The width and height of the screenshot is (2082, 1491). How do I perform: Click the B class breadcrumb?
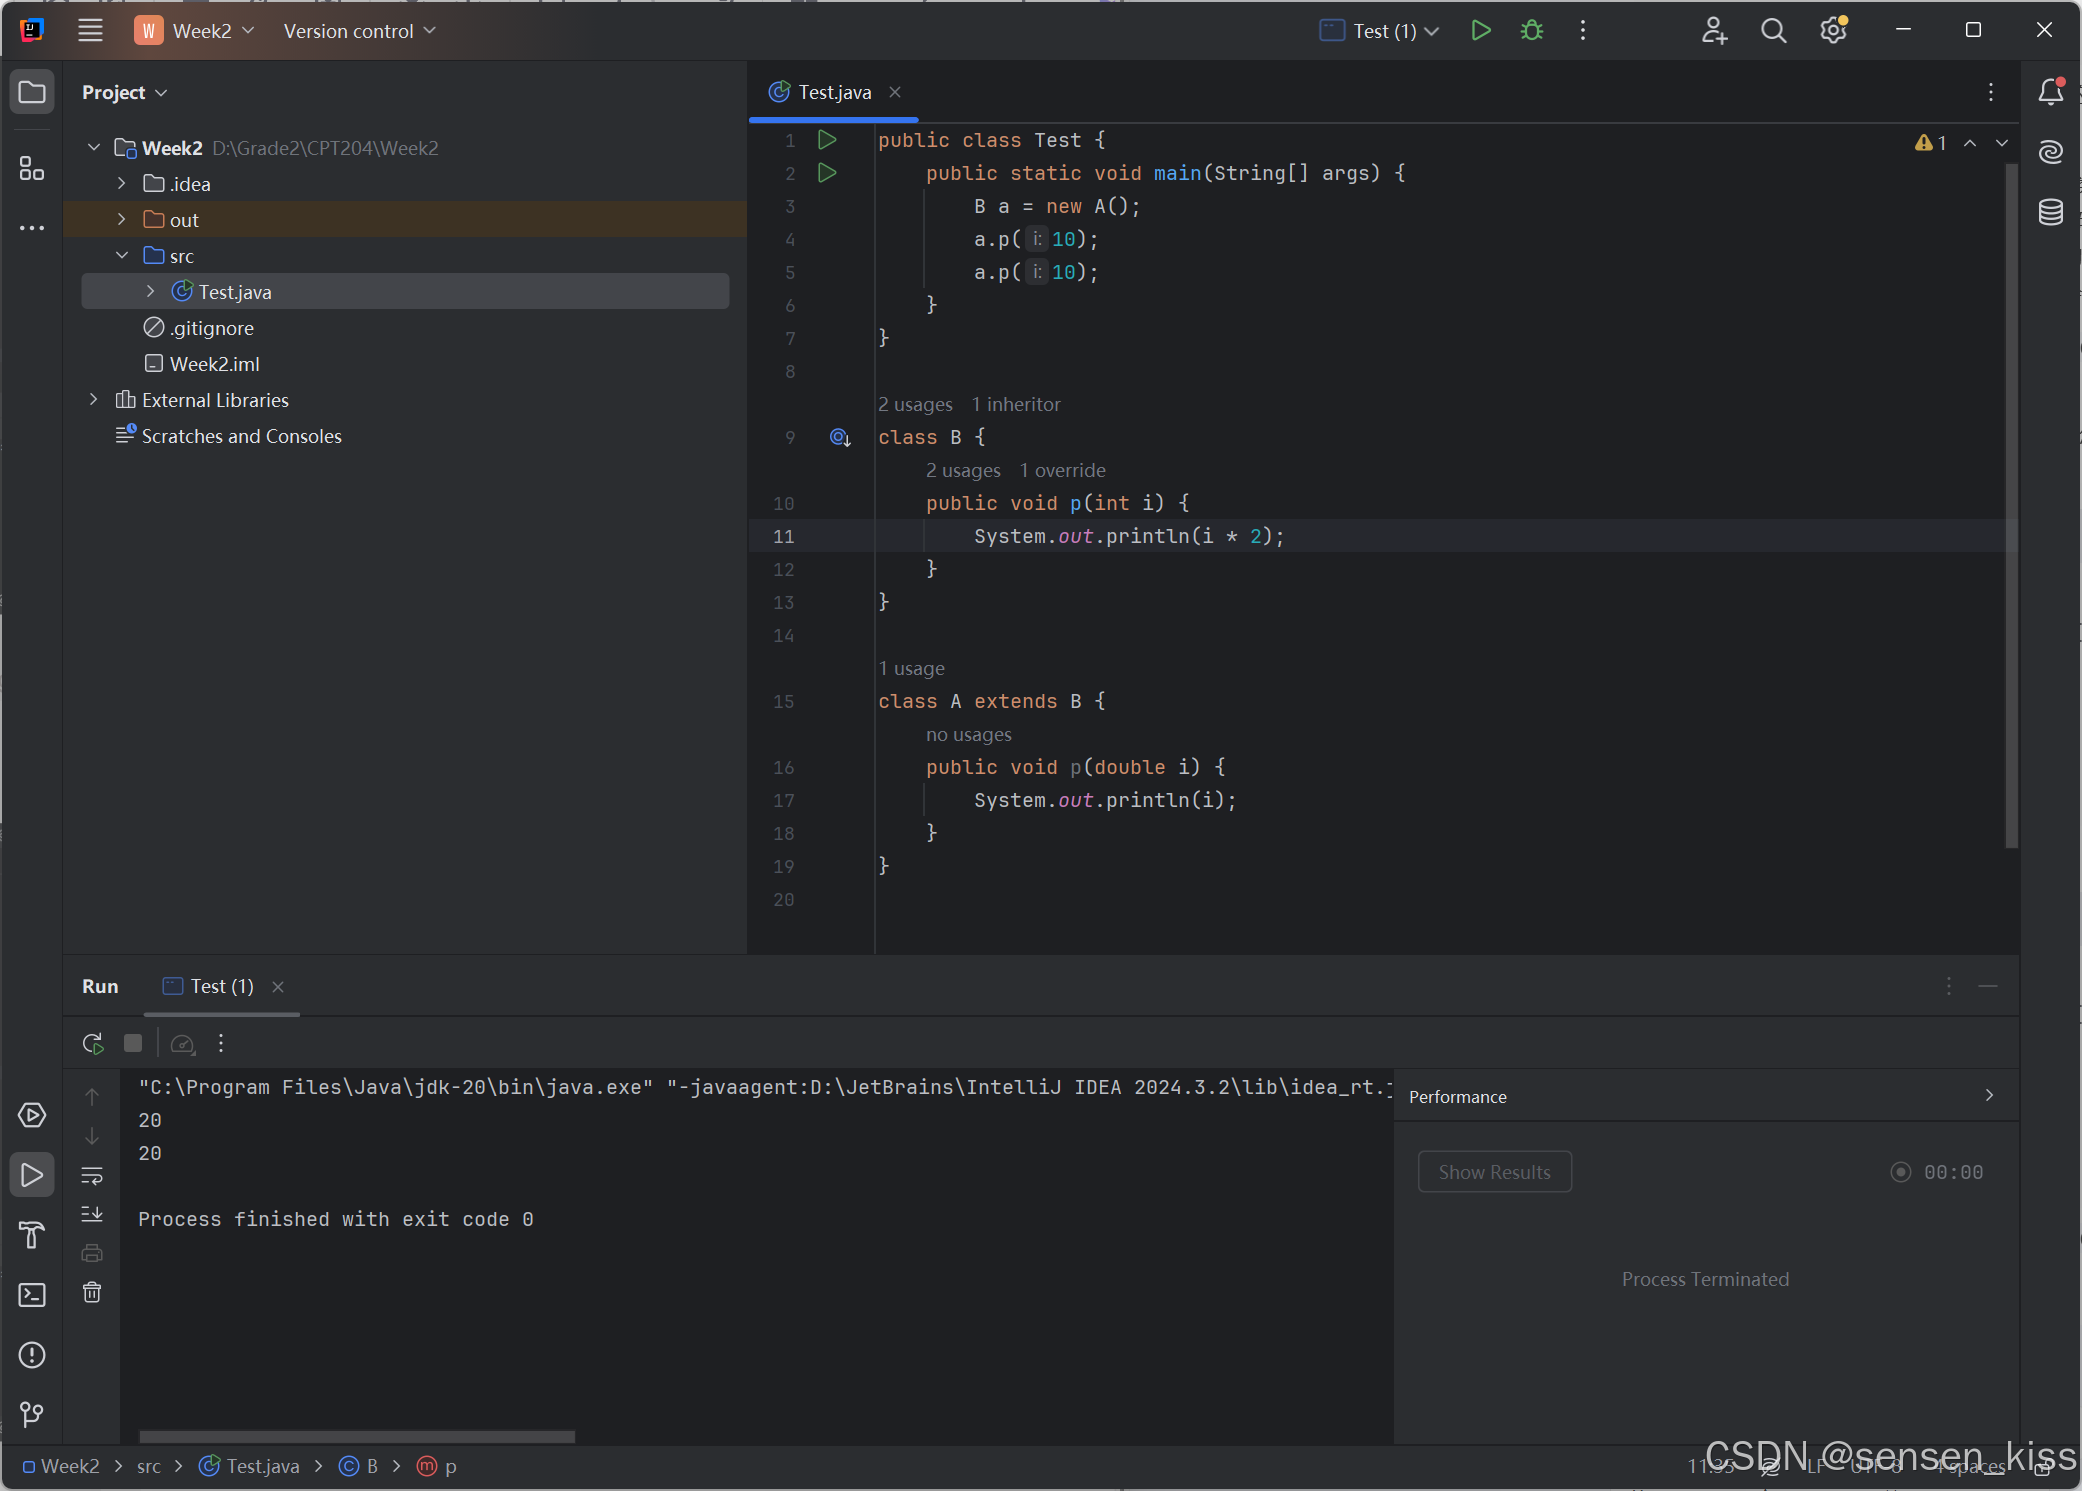coord(359,1466)
